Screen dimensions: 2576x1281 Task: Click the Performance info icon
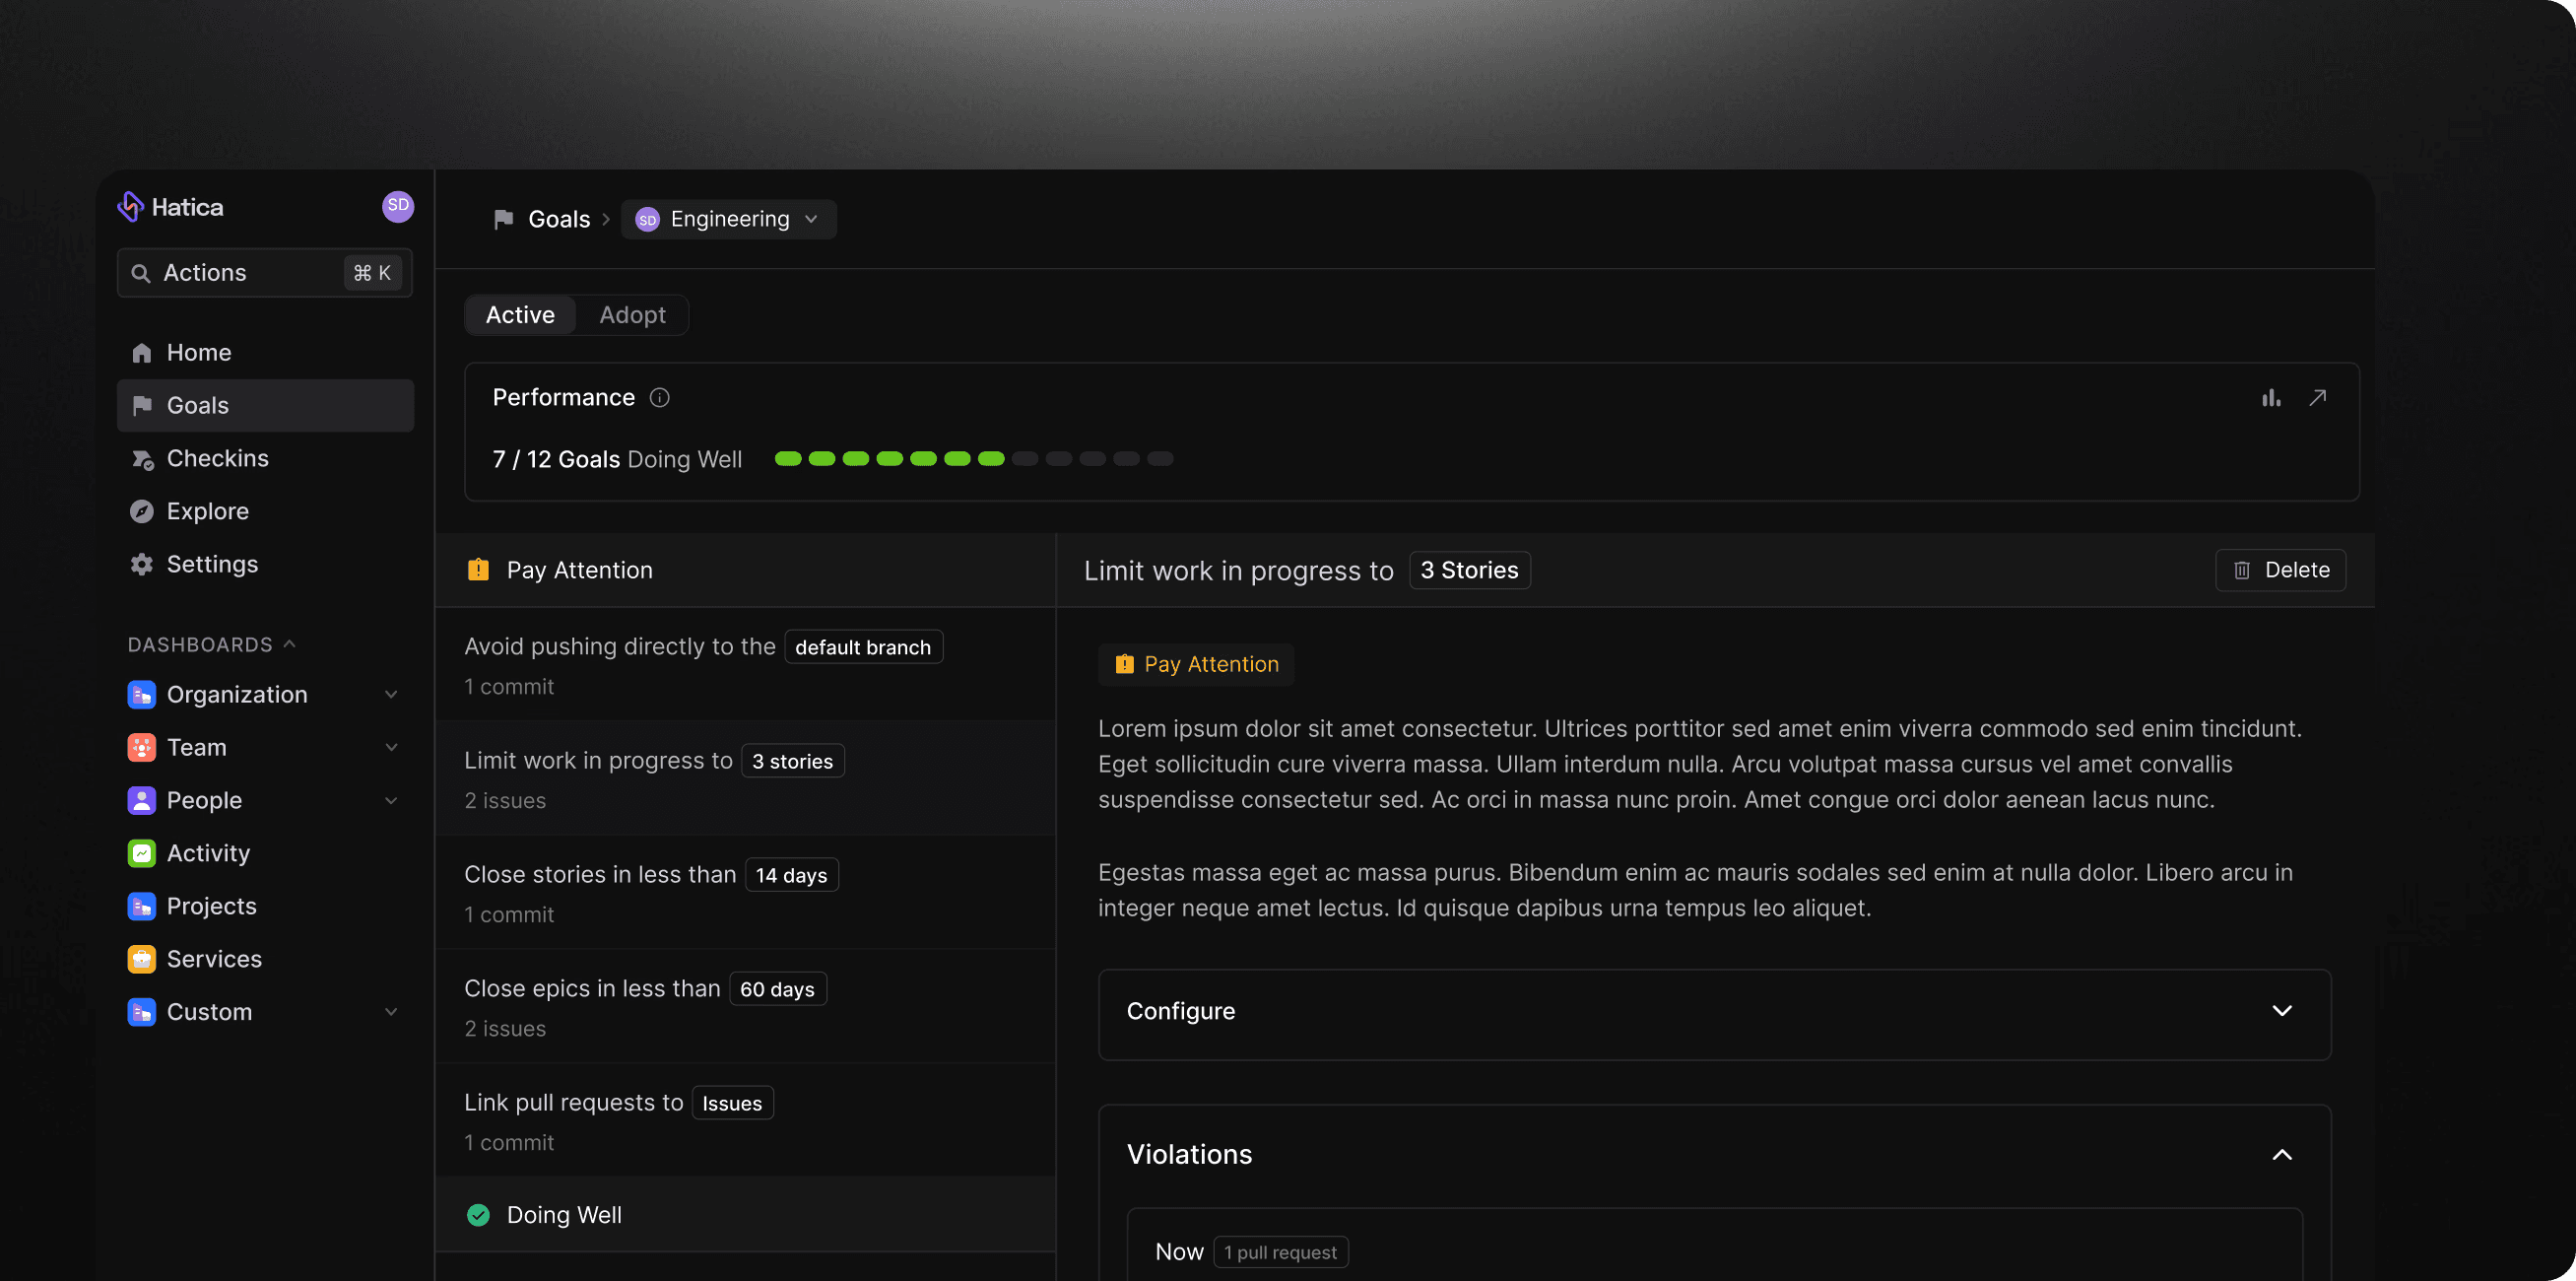[x=659, y=398]
